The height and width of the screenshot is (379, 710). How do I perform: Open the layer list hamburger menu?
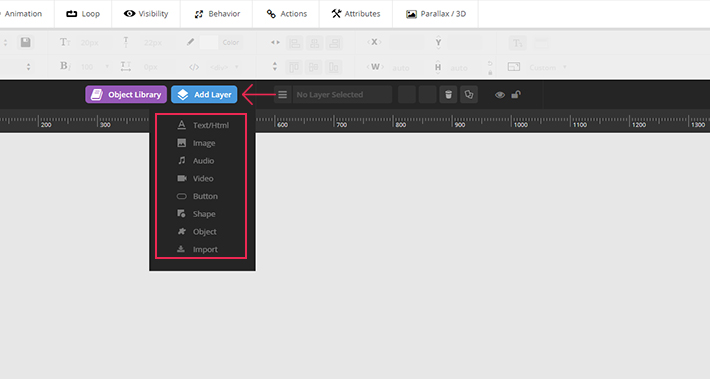(x=283, y=95)
